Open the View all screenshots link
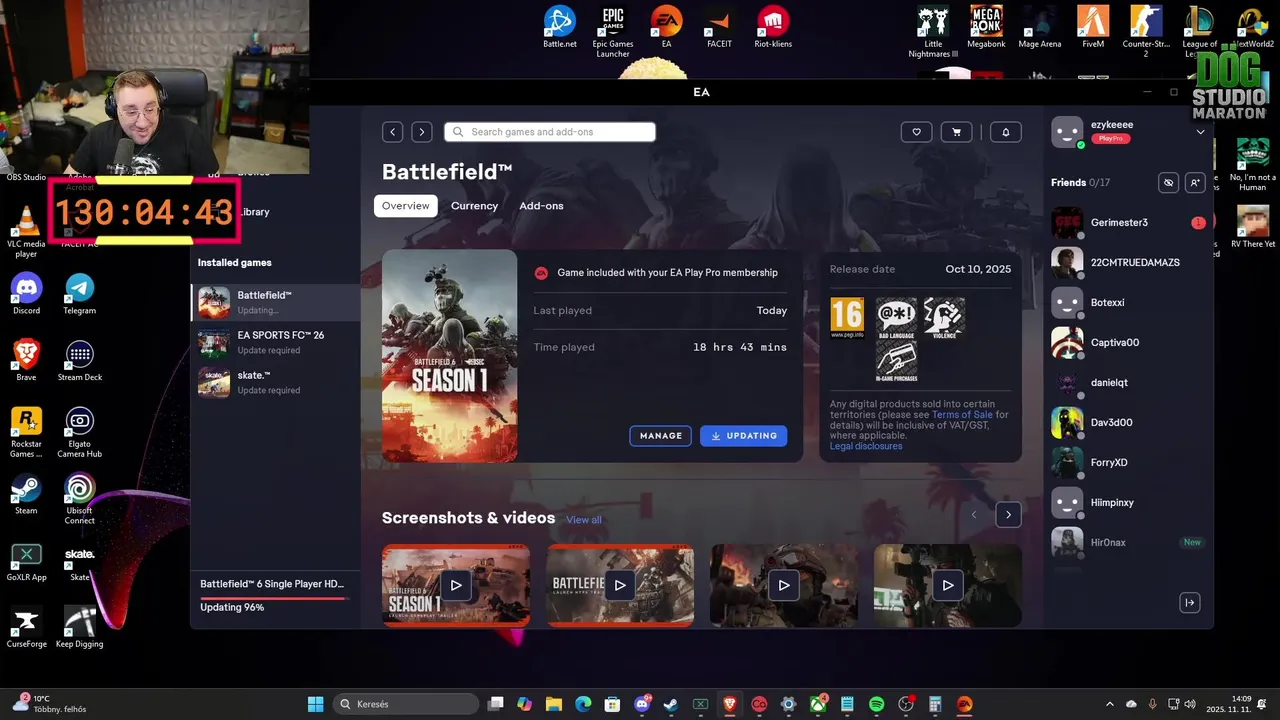 (584, 520)
